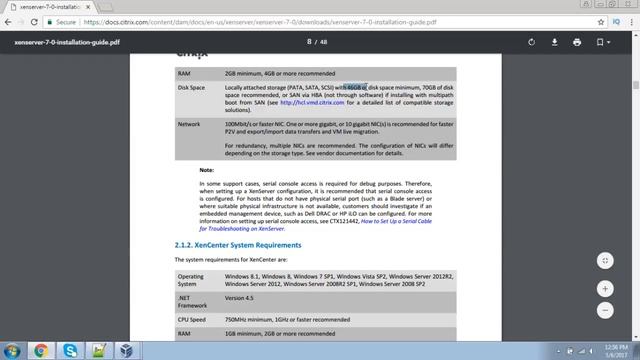Open Chrome from the taskbar
This screenshot has width=640, height=360.
pos(41,351)
